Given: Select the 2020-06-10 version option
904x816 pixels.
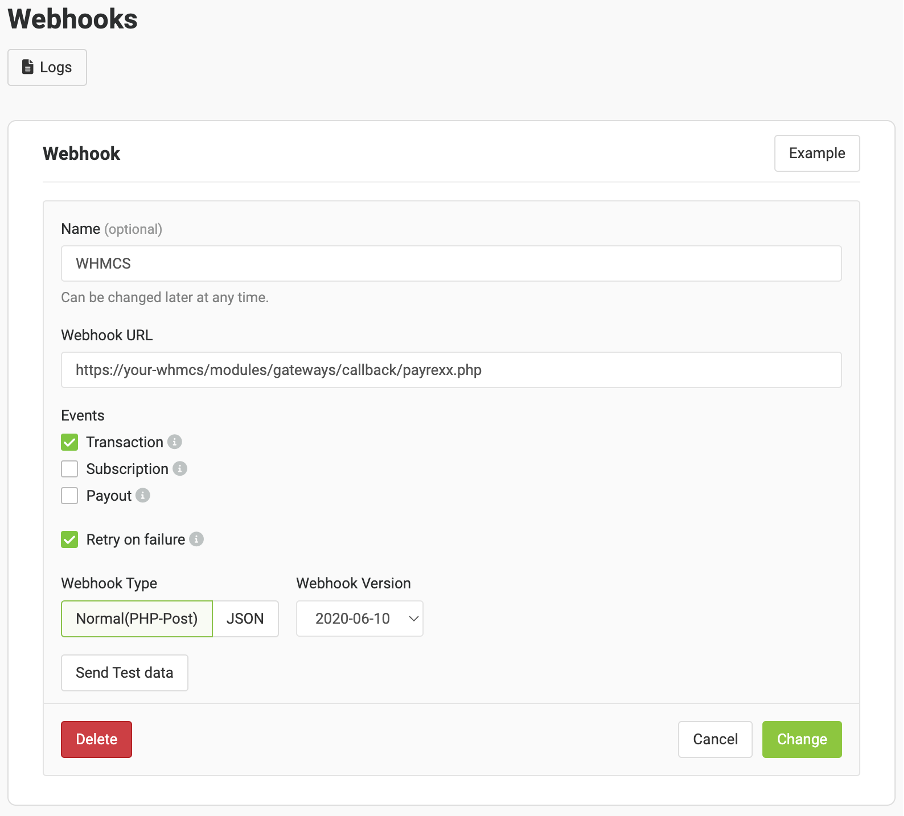Looking at the screenshot, I should (345, 618).
